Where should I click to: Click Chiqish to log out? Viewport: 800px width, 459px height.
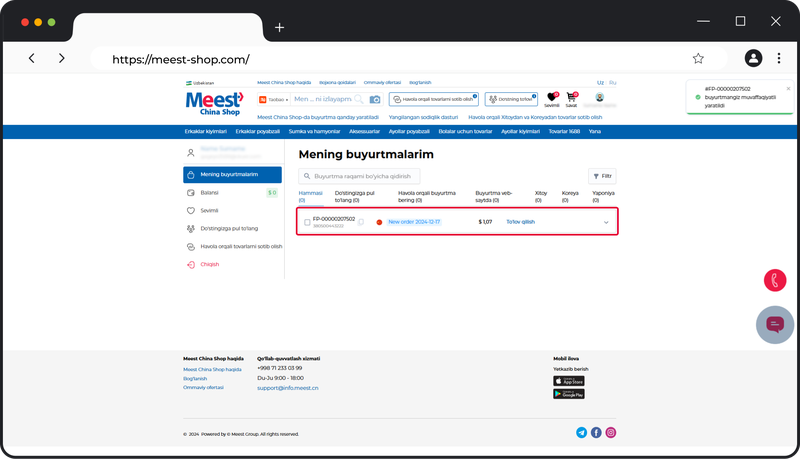pos(210,265)
